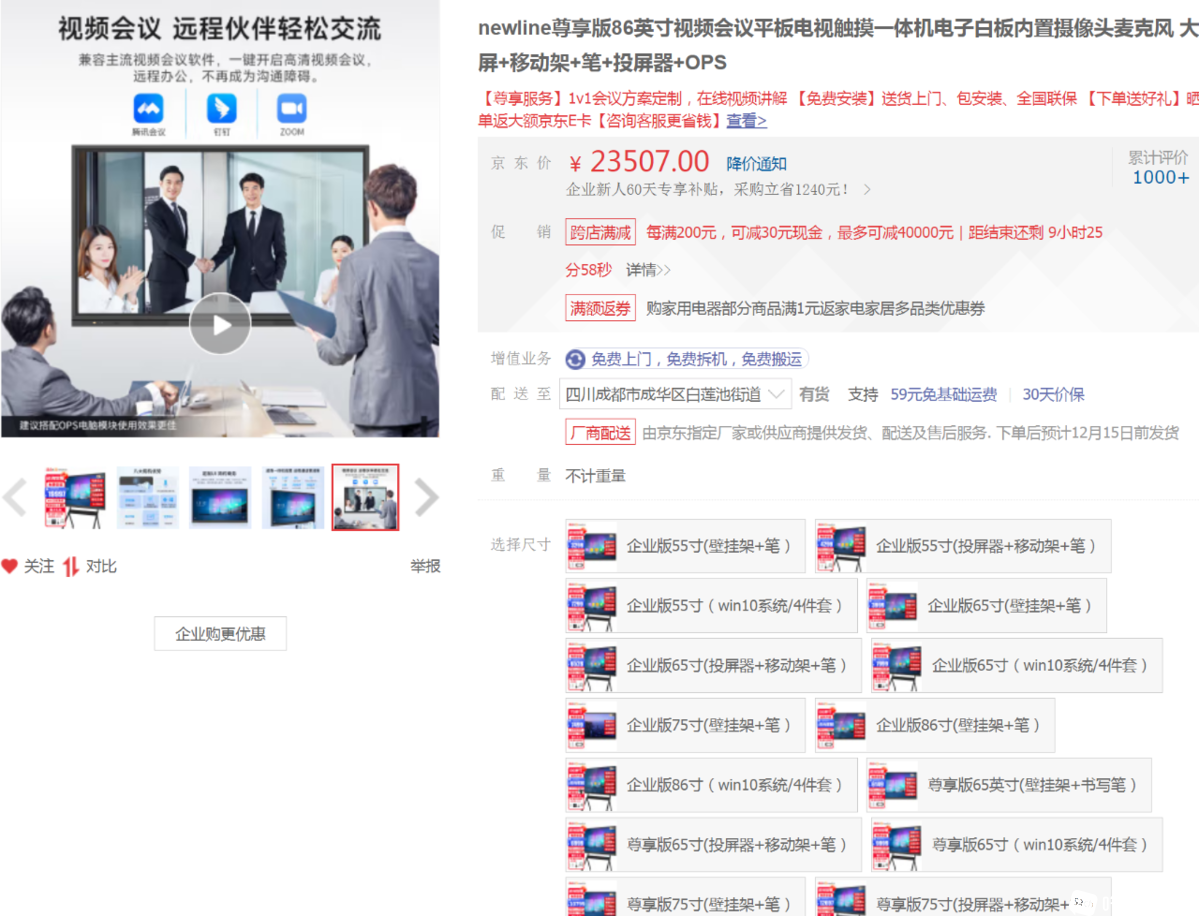The height and width of the screenshot is (916, 1199).
Task: Click the ZOOM app icon in image
Action: 292,109
